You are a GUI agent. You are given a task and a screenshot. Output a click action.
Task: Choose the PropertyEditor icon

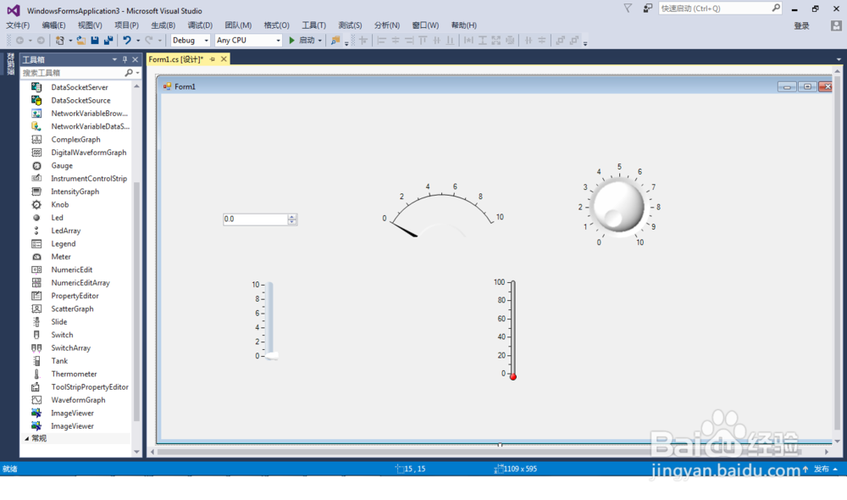[x=36, y=295]
